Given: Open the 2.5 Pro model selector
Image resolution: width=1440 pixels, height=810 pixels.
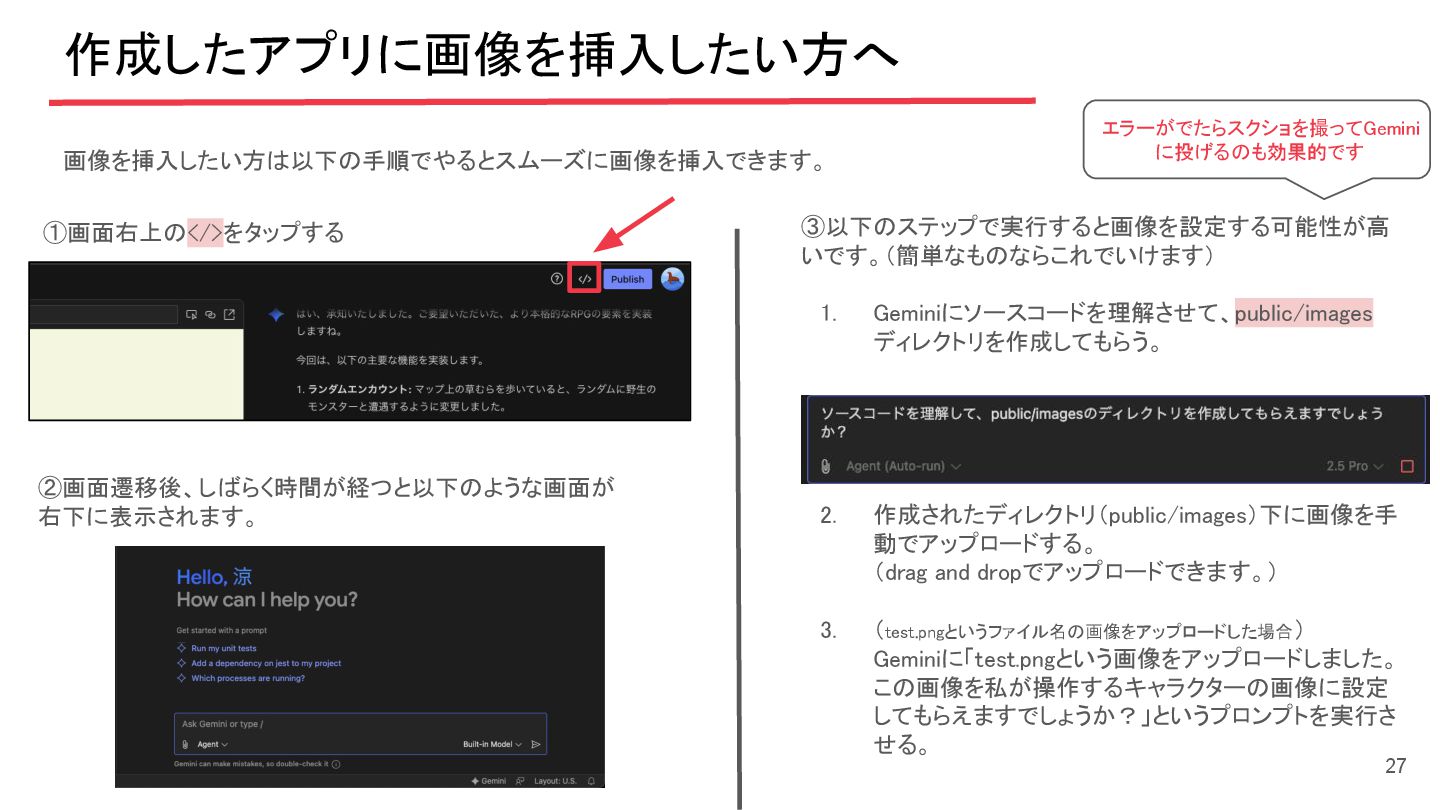Looking at the screenshot, I should [x=1355, y=466].
